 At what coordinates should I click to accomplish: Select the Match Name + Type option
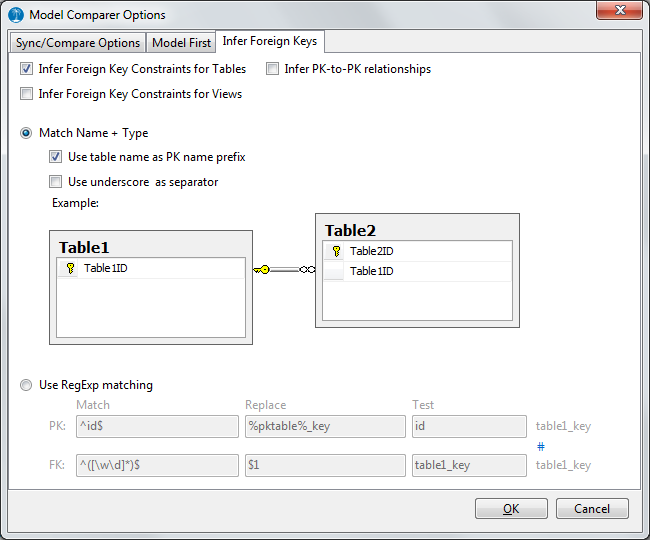pyautogui.click(x=26, y=133)
